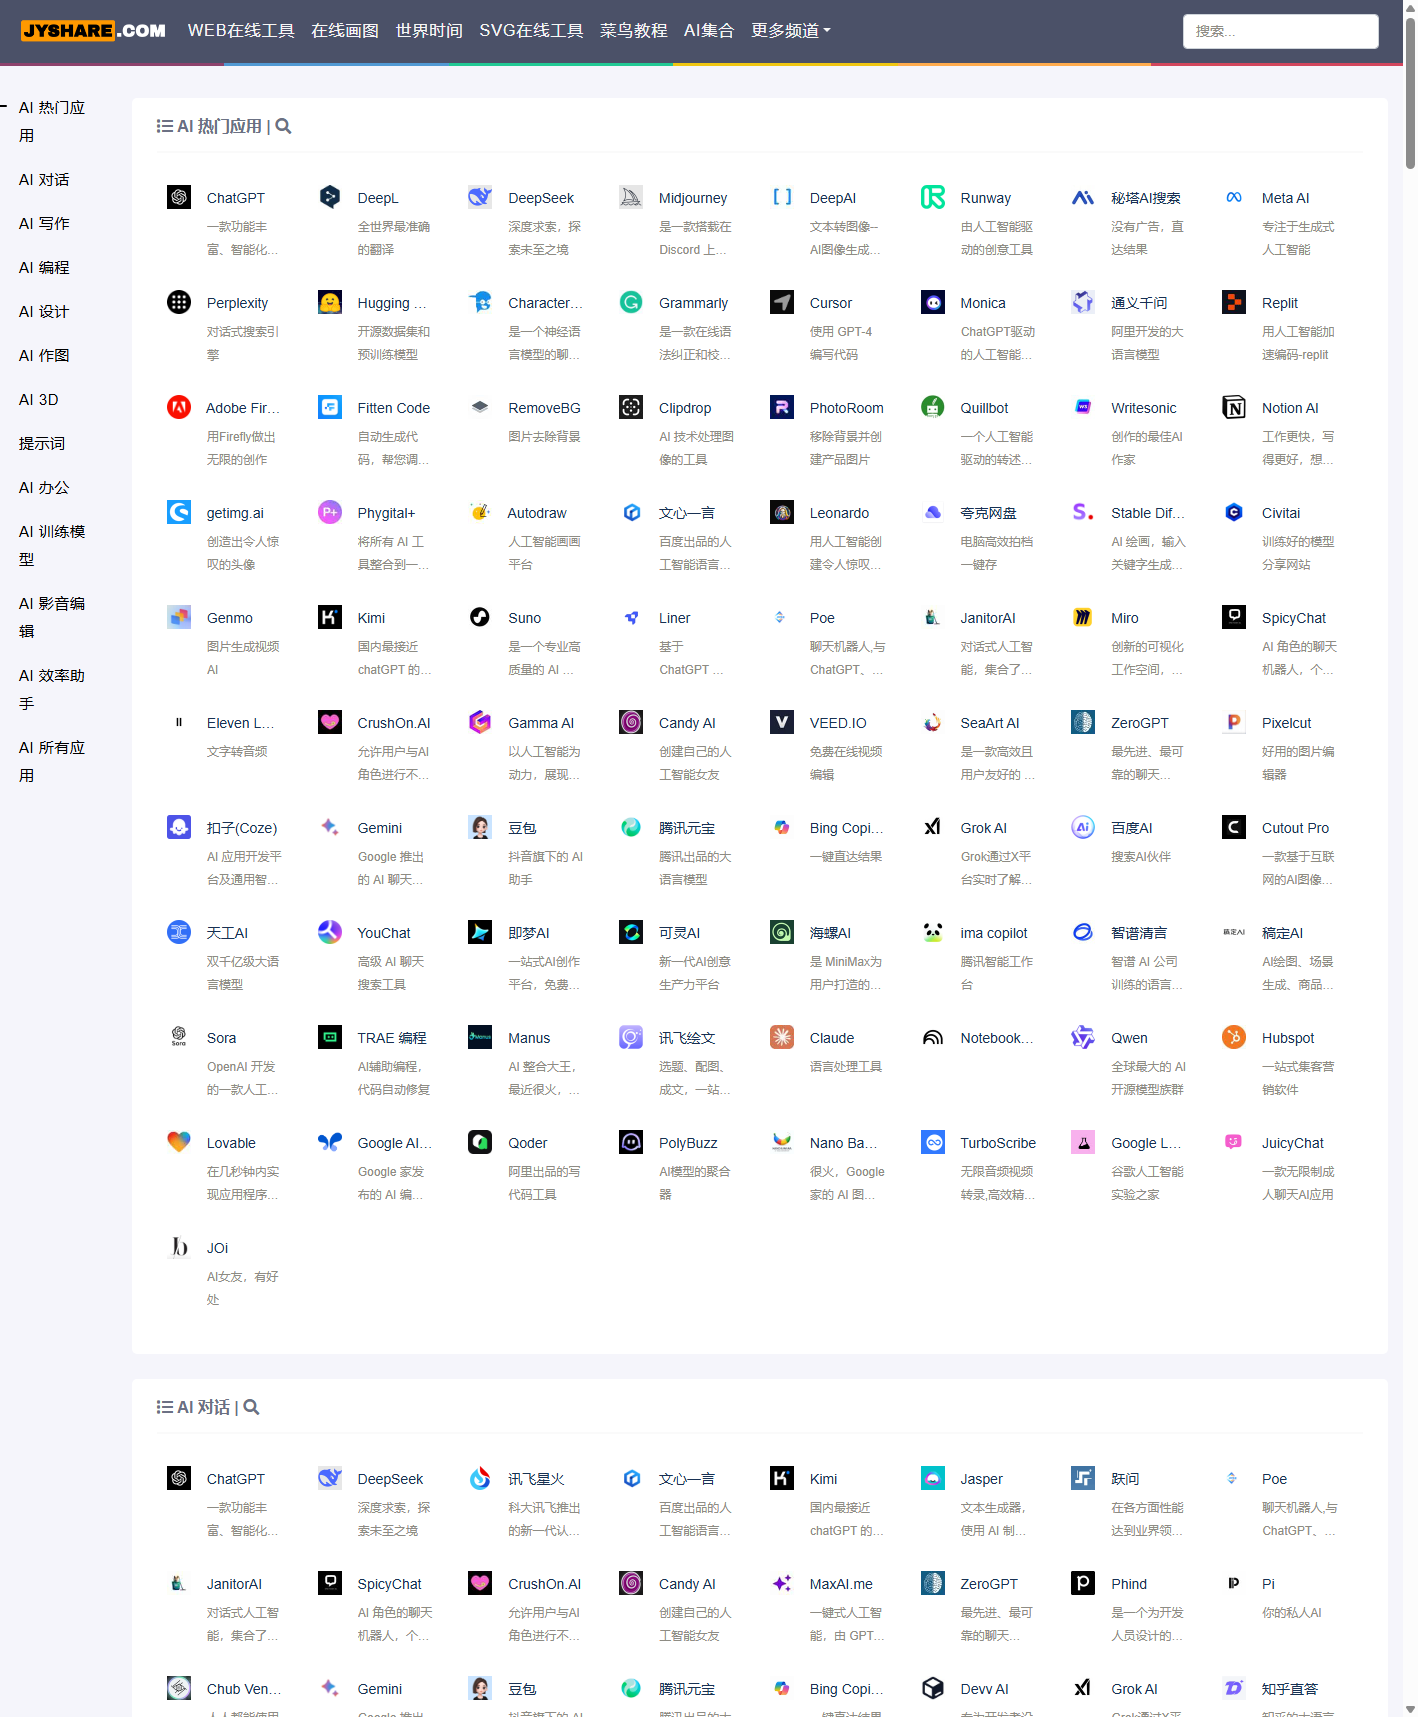
Task: Click the Midjourney sailboat icon
Action: click(x=631, y=197)
